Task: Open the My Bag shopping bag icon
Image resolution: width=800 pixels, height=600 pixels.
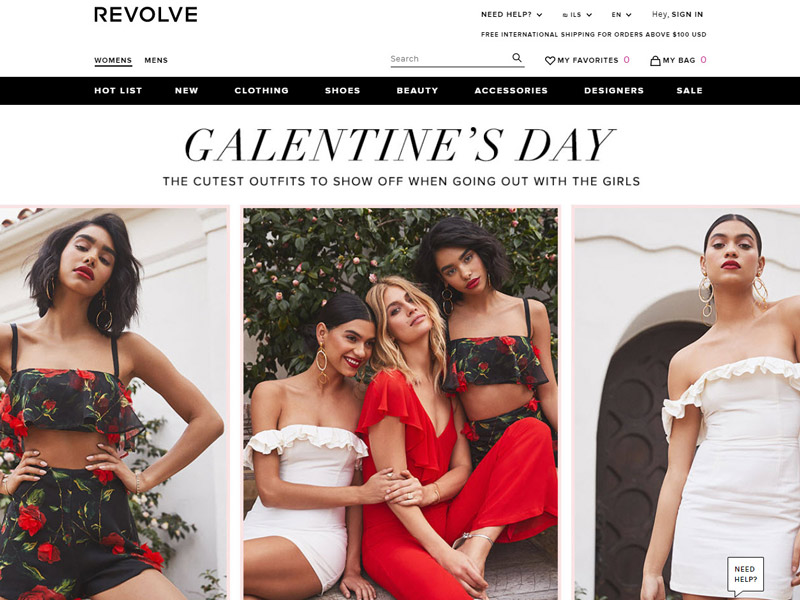Action: (655, 60)
